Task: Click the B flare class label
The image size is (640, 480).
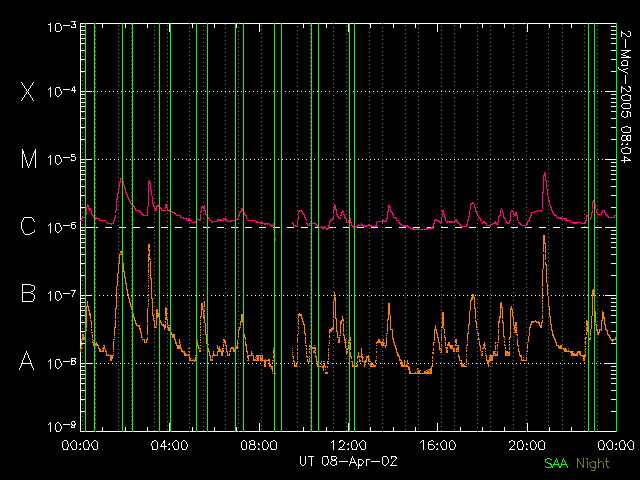Action: point(28,293)
